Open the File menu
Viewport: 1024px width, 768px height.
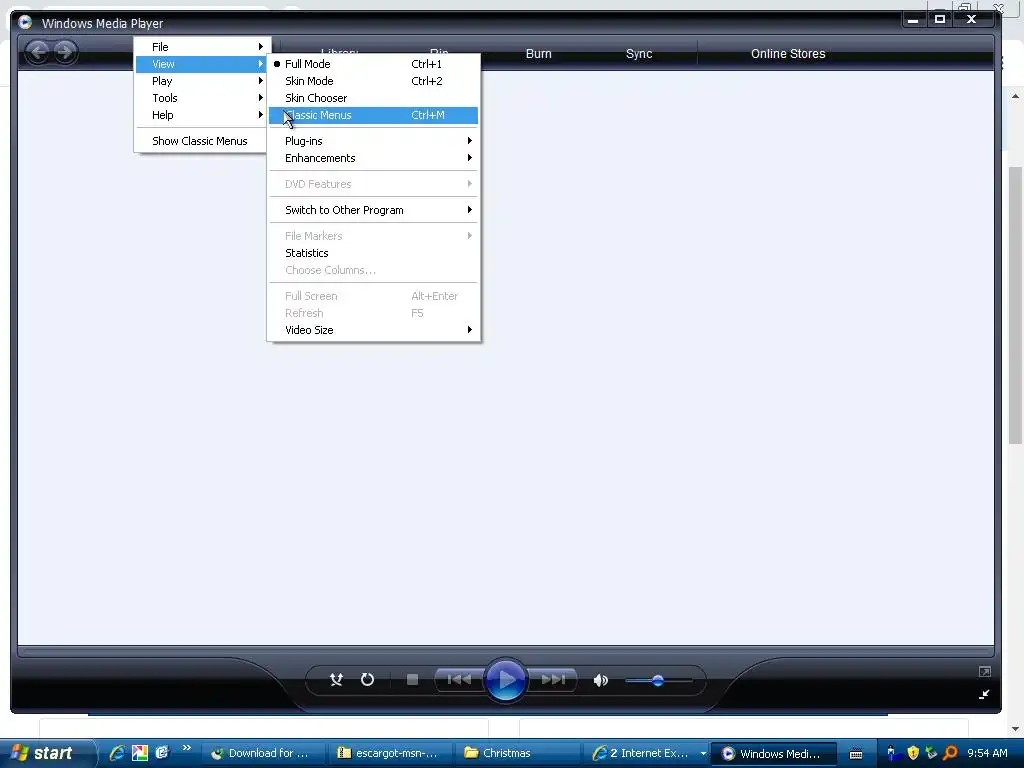pos(200,47)
